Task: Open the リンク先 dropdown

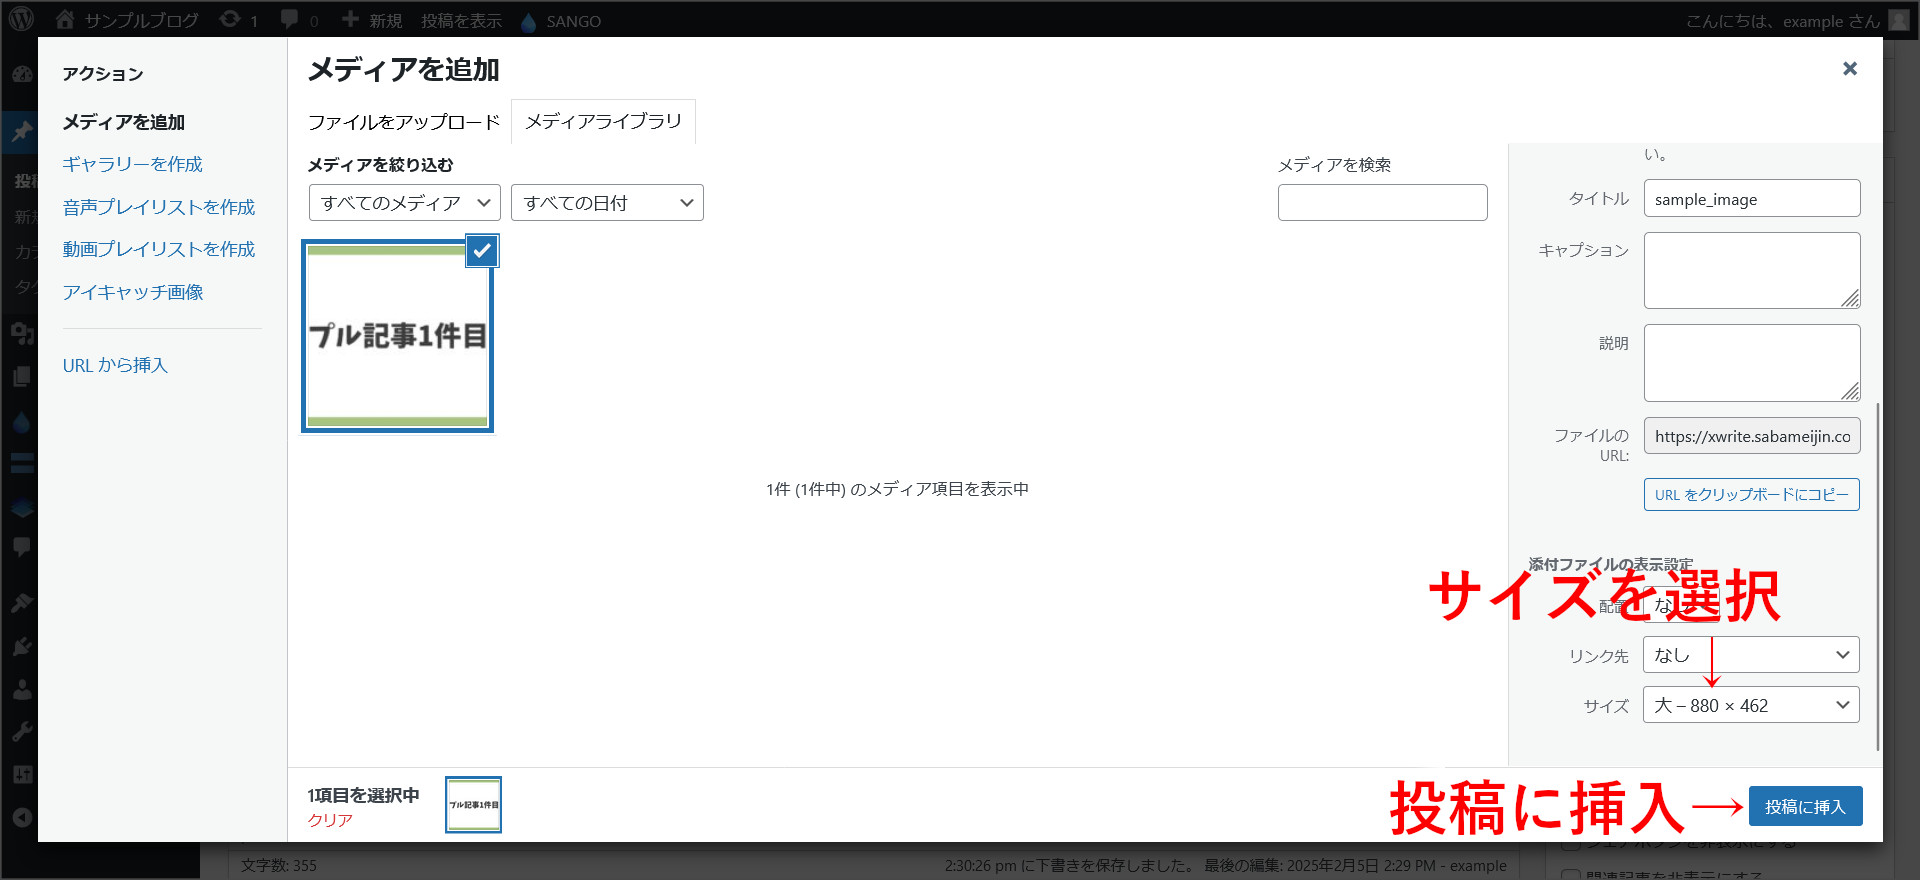Action: click(1751, 655)
